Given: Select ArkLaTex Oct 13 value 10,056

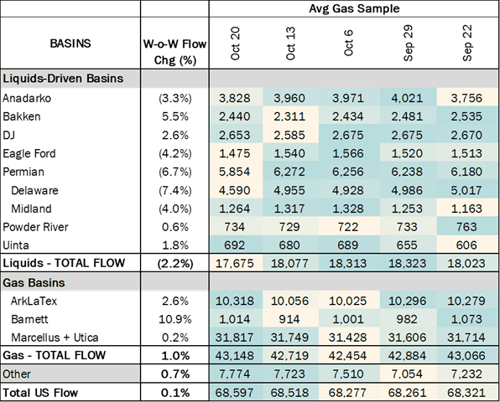Looking at the screenshot, I should (289, 301).
